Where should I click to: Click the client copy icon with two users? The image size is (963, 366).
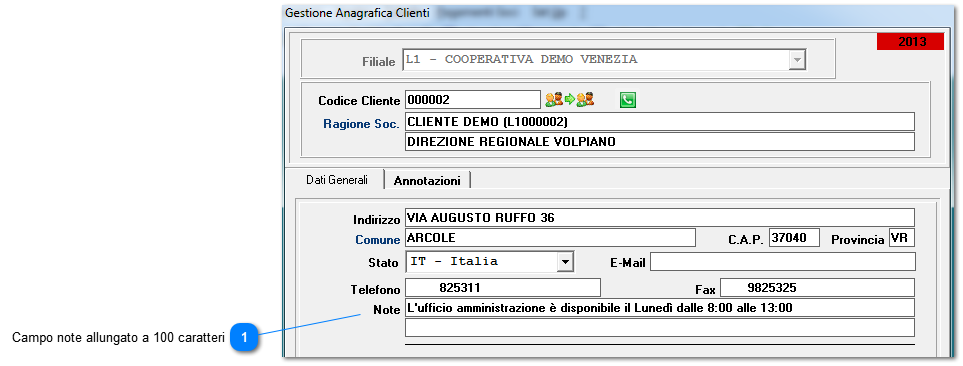(x=569, y=99)
